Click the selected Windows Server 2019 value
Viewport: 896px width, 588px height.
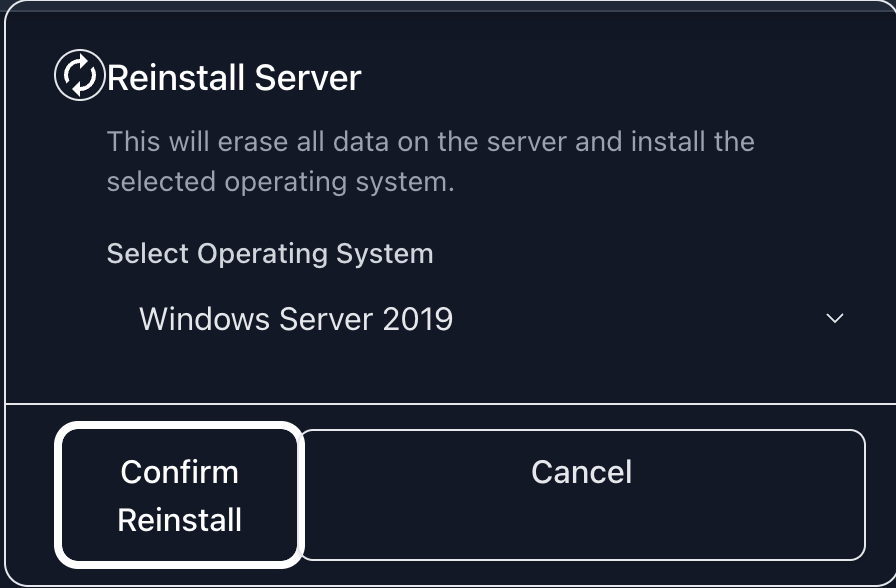pos(296,319)
